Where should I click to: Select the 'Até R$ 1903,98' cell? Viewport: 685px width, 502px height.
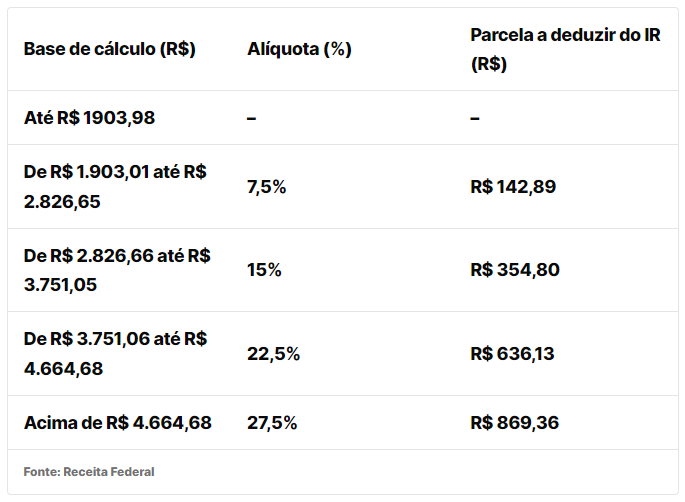(90, 118)
